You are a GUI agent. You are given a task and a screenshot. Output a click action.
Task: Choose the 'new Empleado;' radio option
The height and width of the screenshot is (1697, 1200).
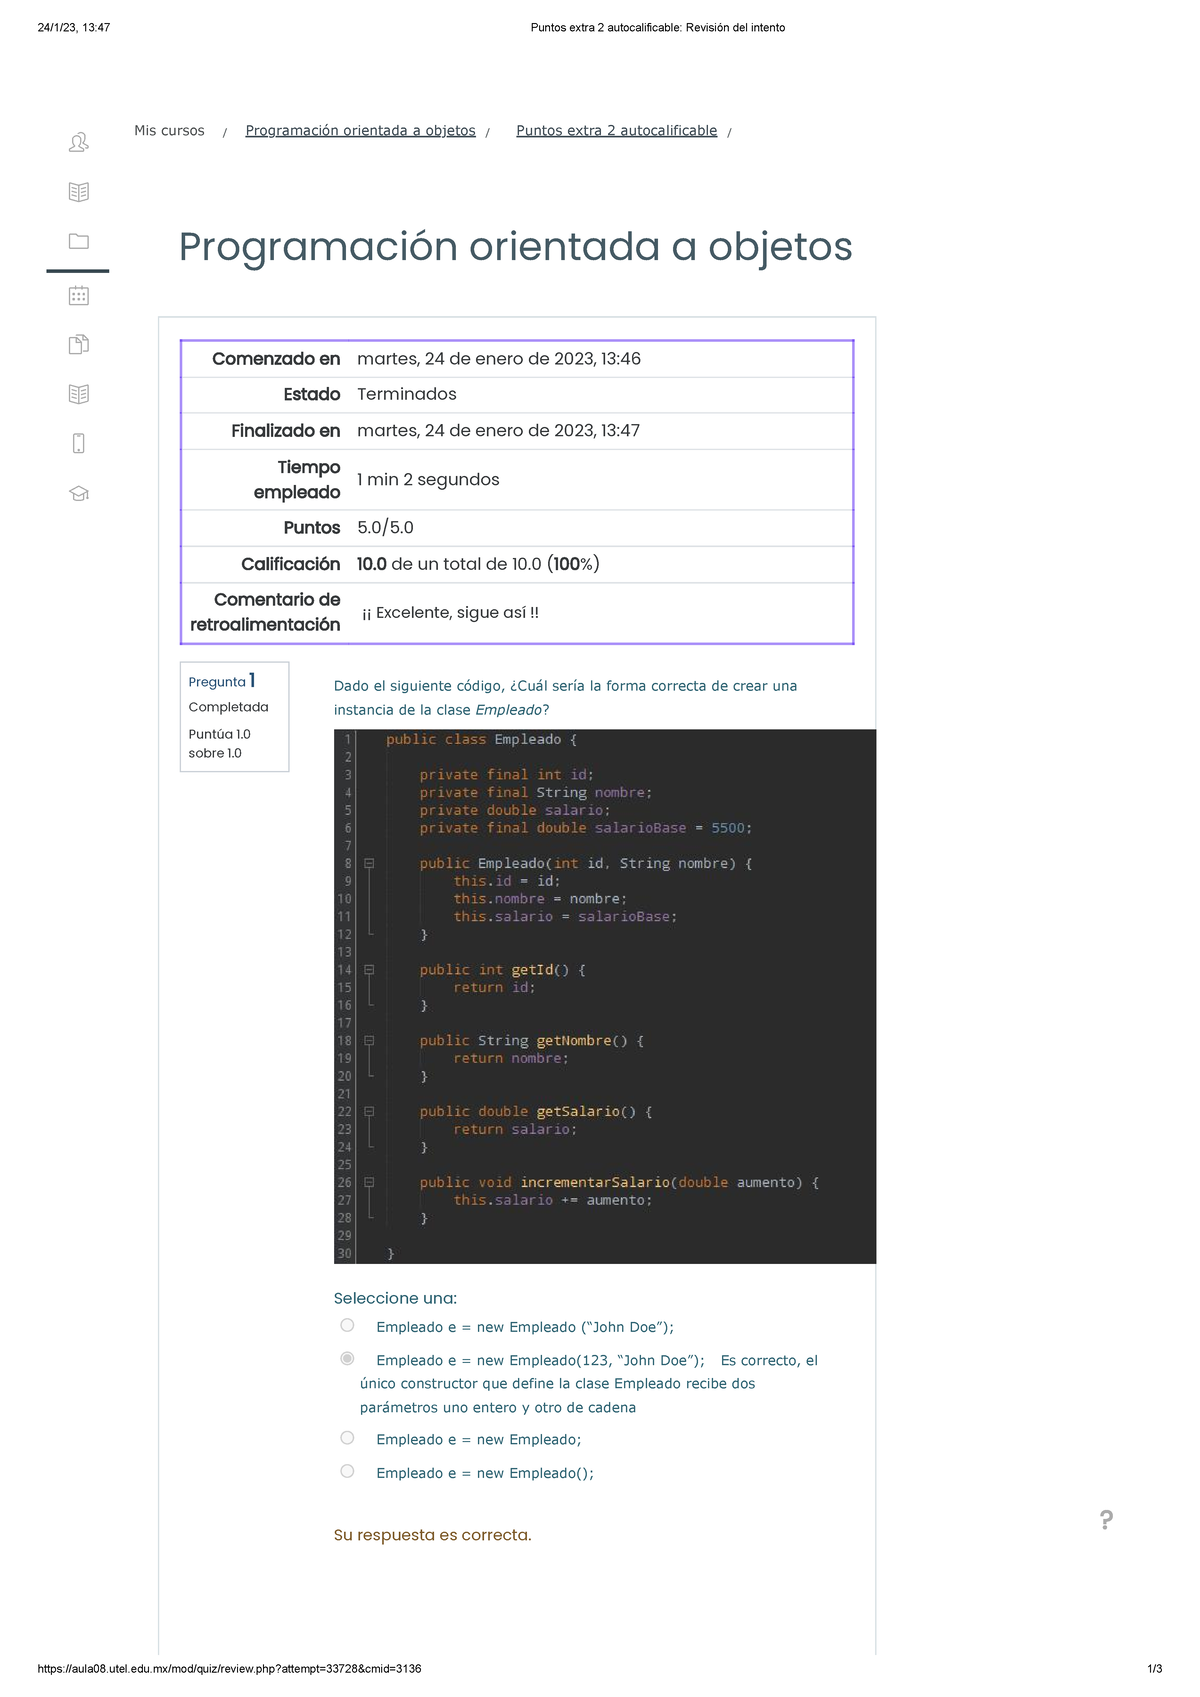click(347, 1438)
